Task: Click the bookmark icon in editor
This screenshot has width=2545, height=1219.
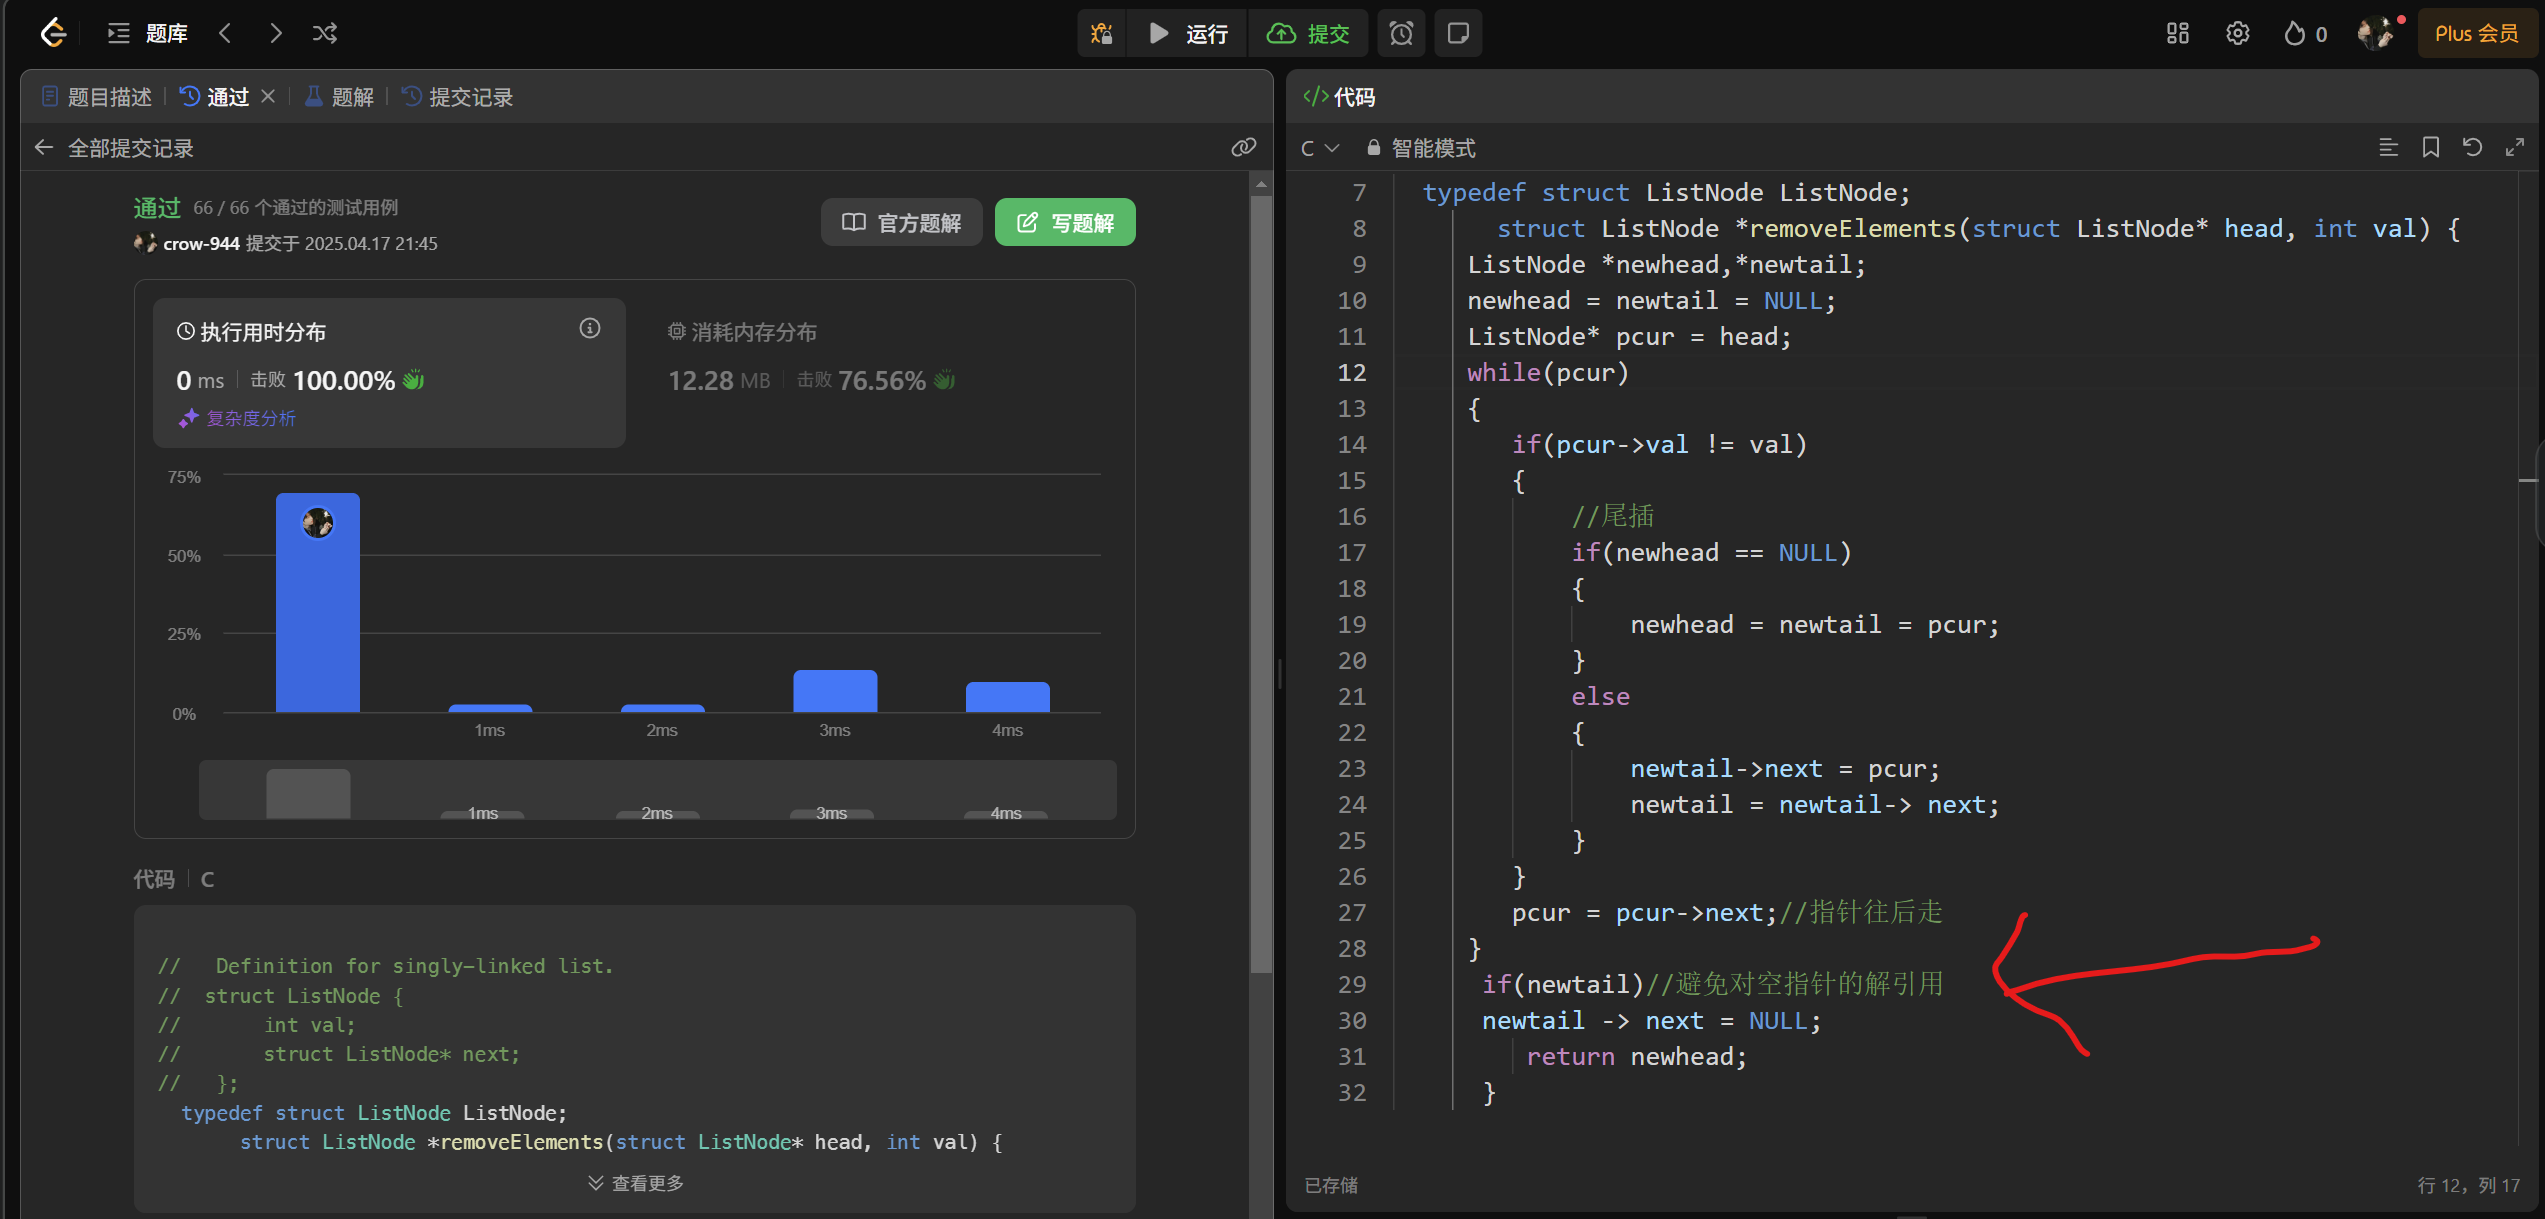Action: pos(2430,148)
